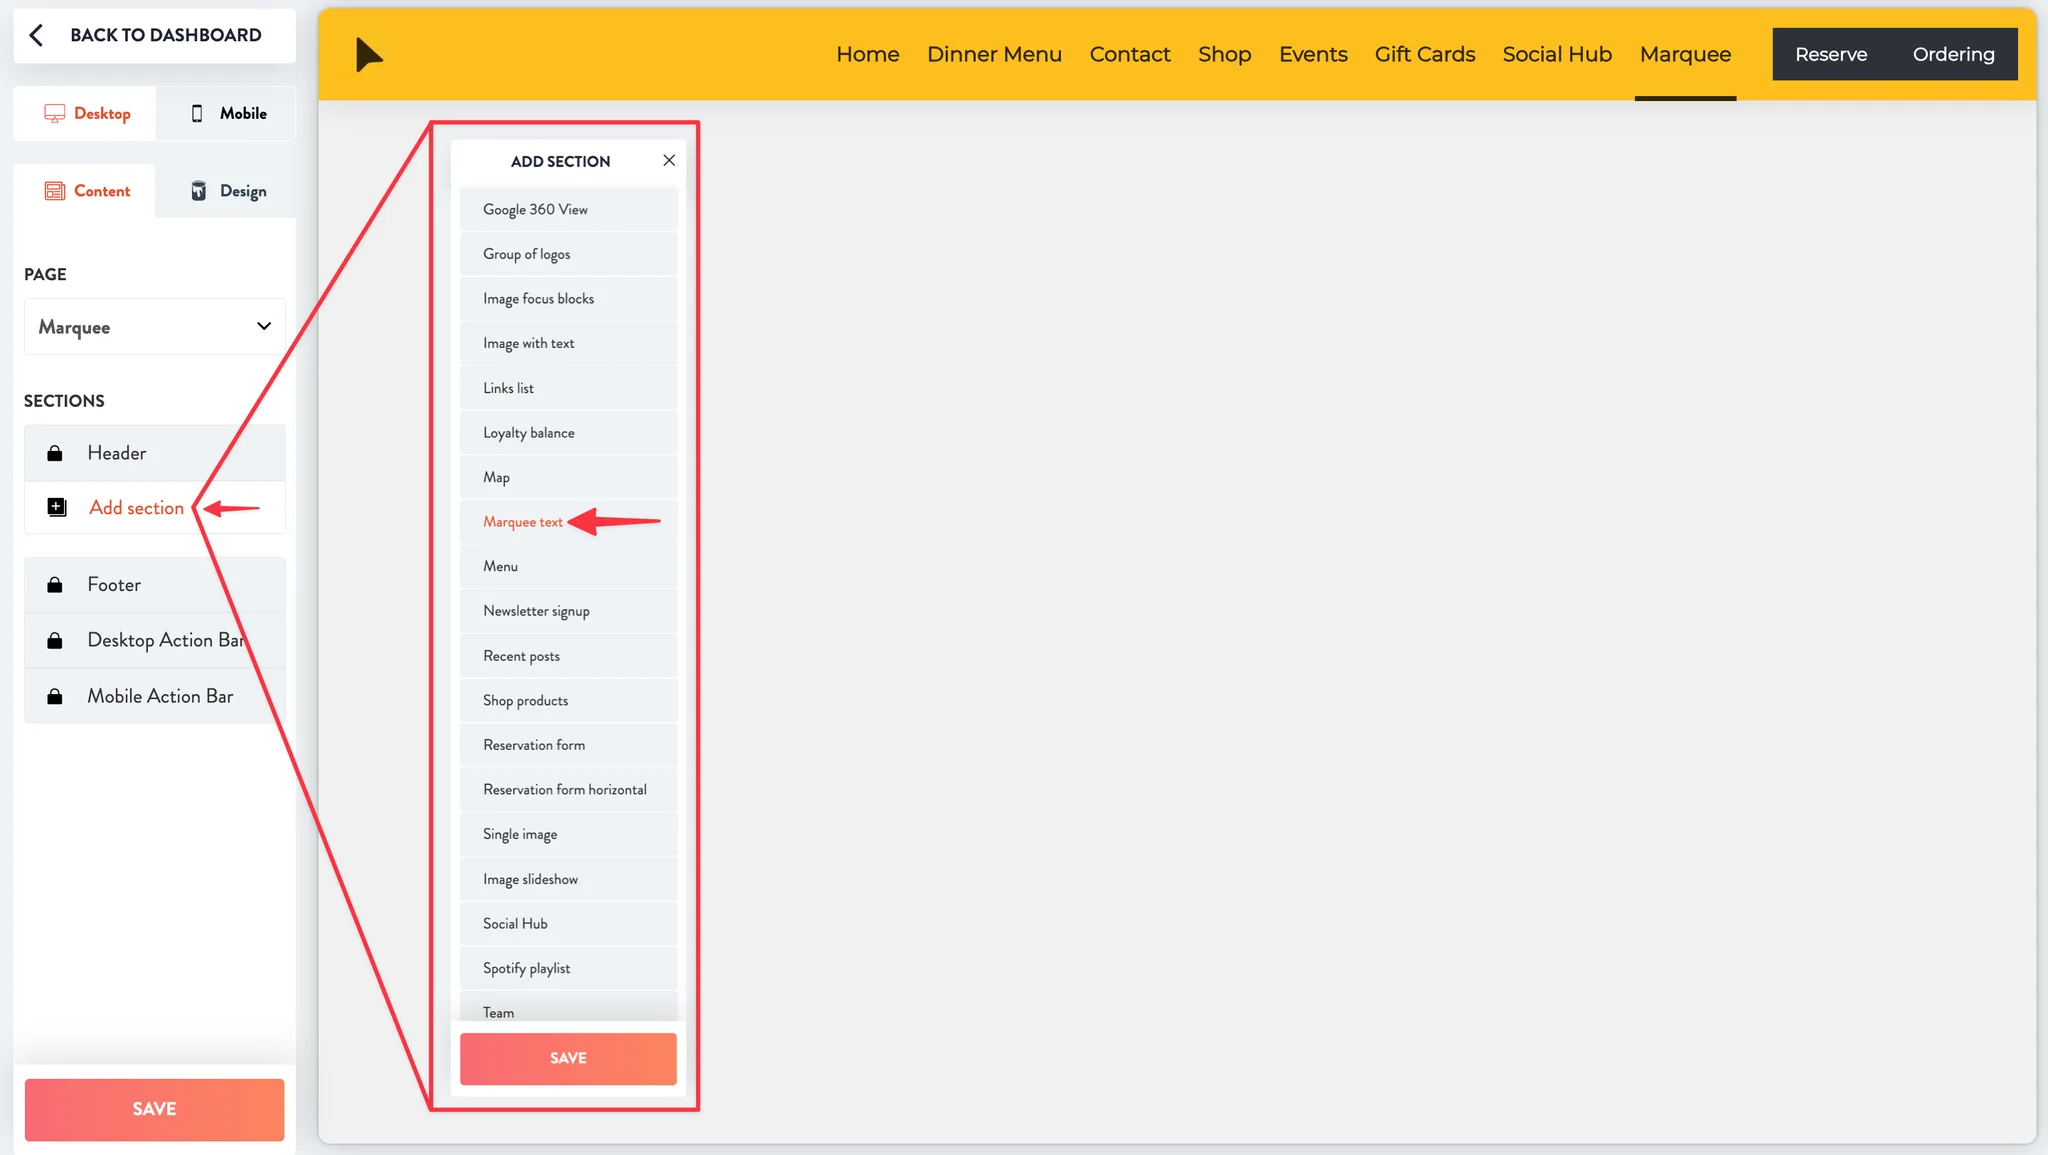Click the lock icon beside Desktop Action Bar
The height and width of the screenshot is (1155, 2048).
pyautogui.click(x=55, y=640)
